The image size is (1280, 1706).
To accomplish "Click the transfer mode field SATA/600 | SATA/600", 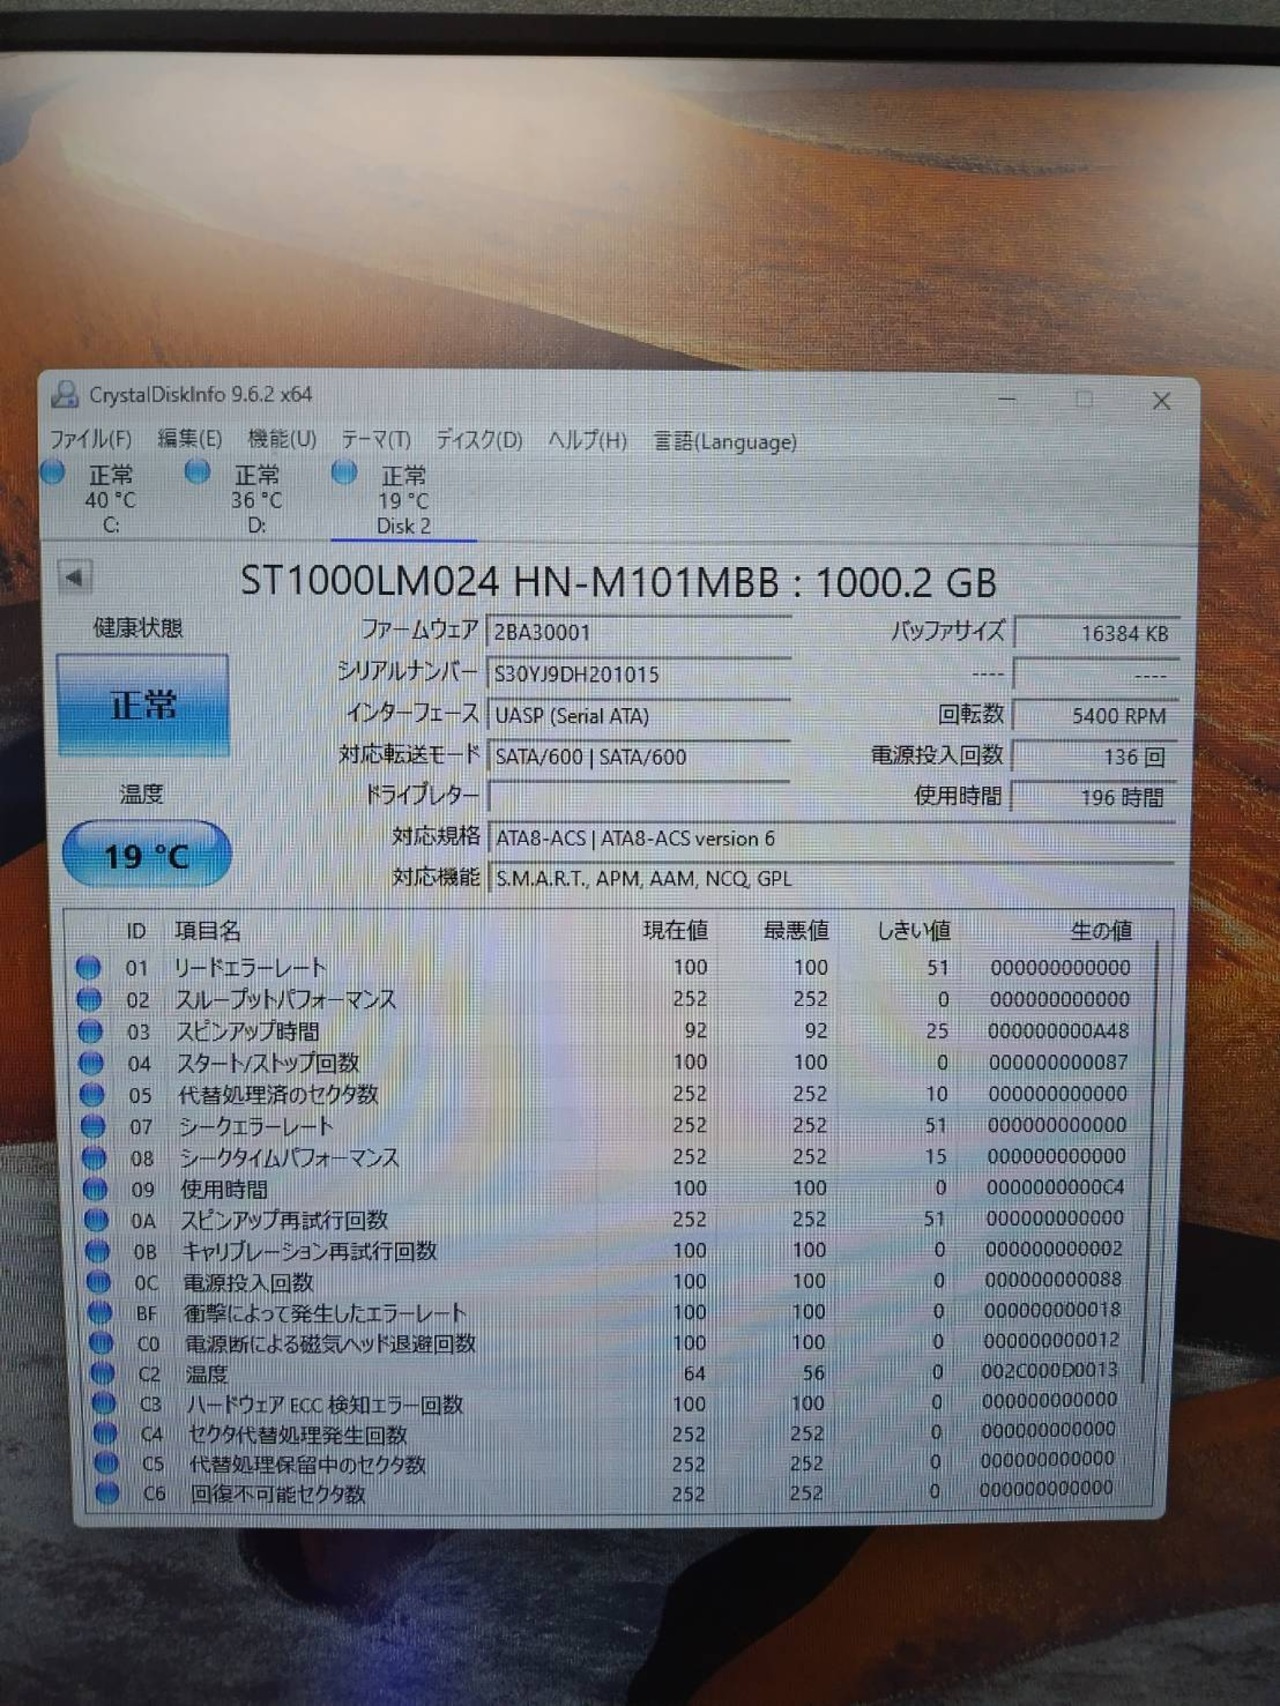I will coord(639,757).
